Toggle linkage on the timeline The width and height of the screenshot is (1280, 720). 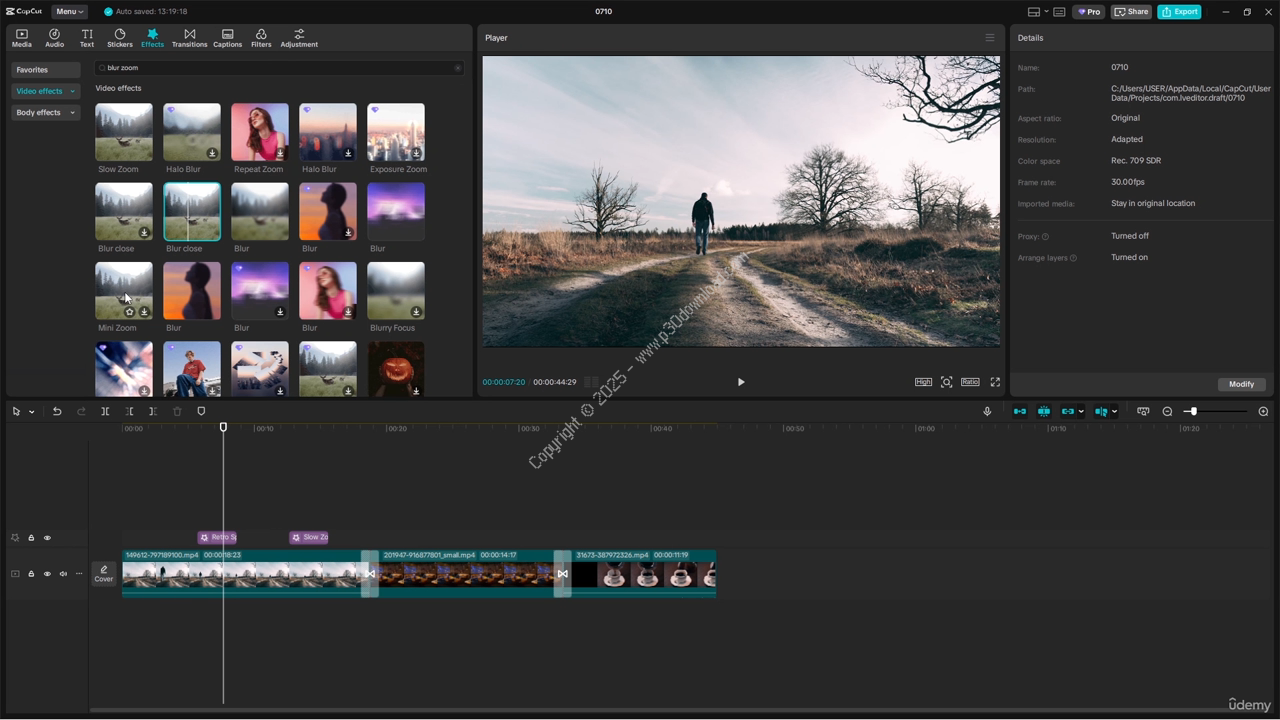[1068, 412]
